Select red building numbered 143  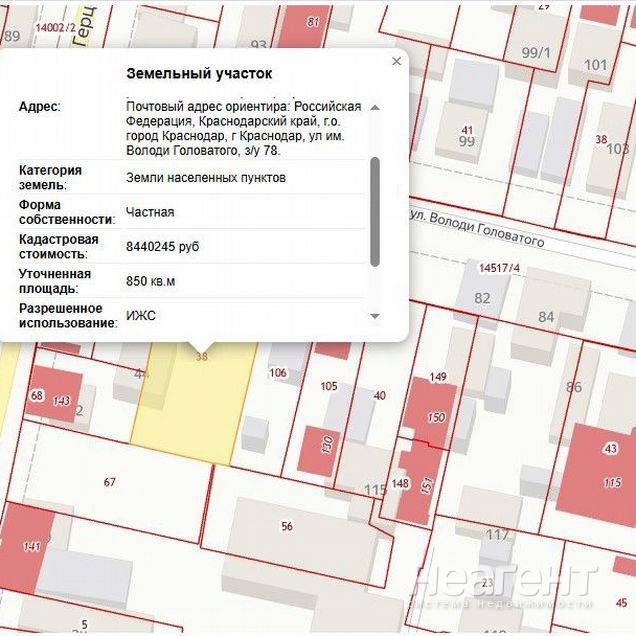point(62,402)
